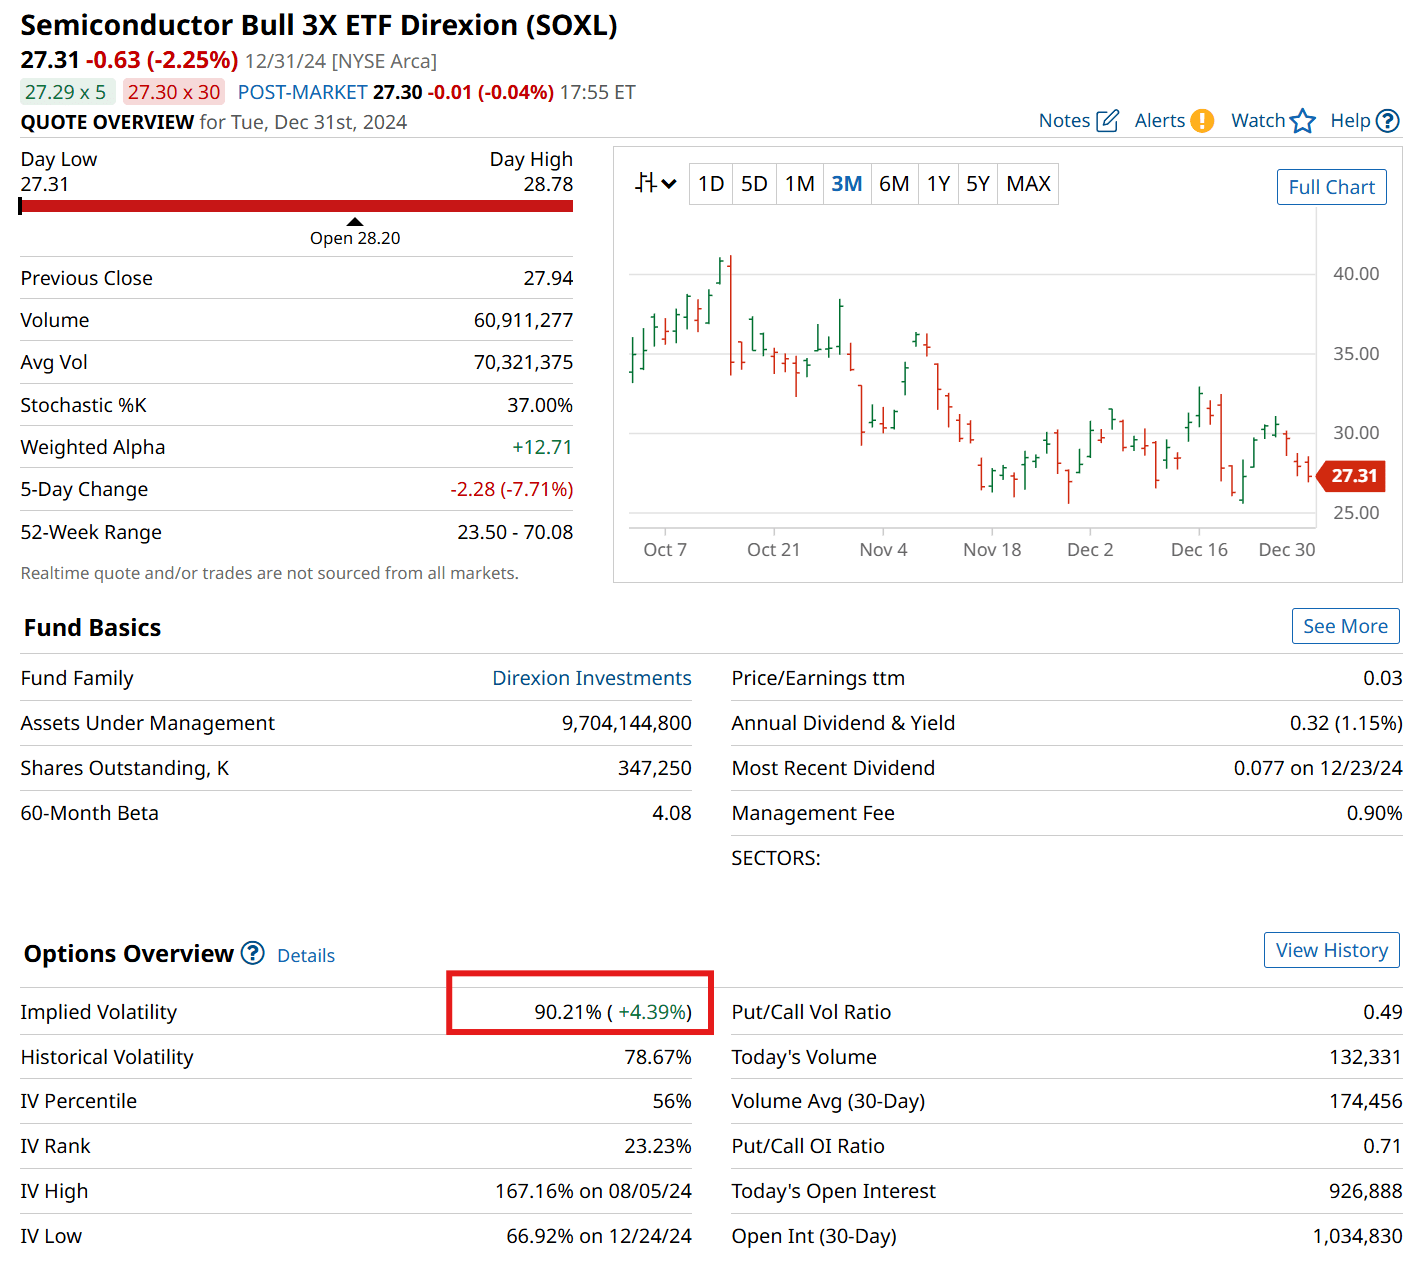Switch chart to 5D view
Image resolution: width=1423 pixels, height=1287 pixels.
754,183
